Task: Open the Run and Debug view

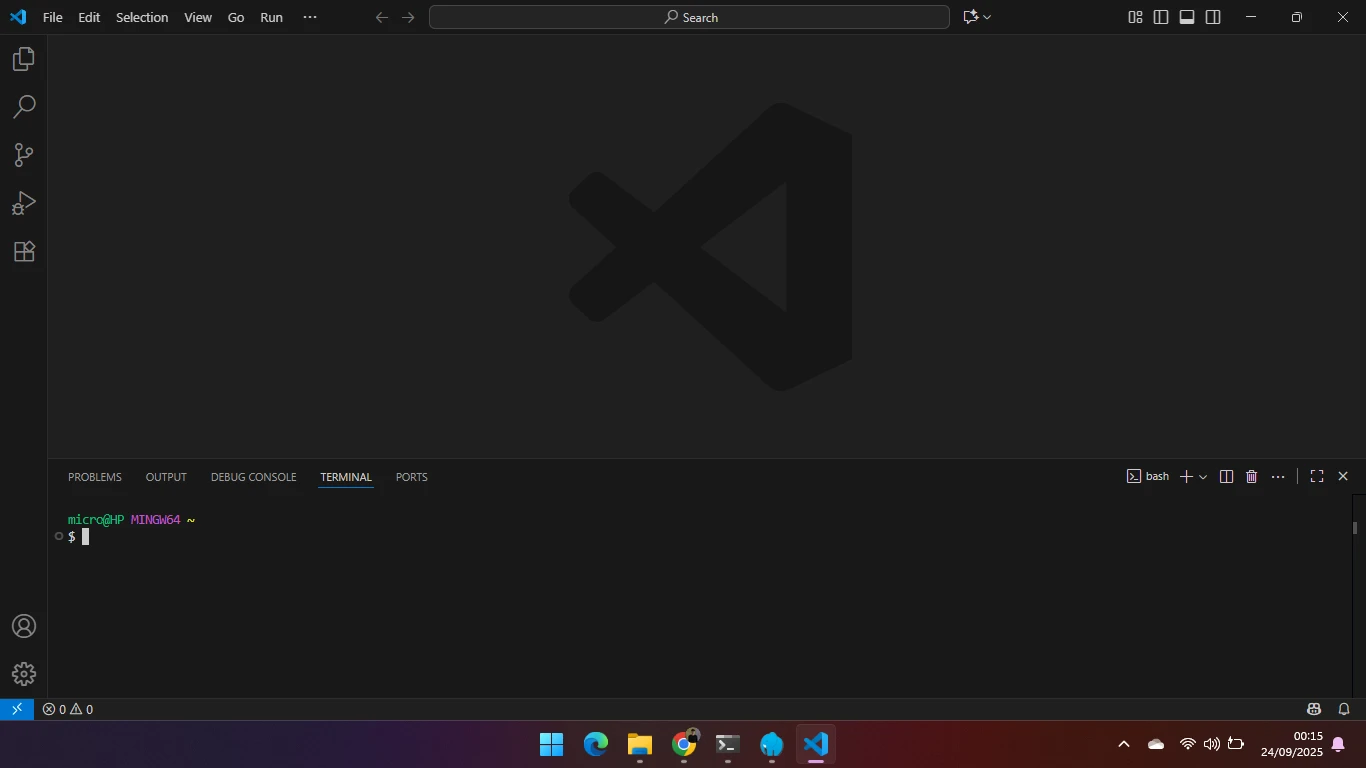Action: (x=24, y=203)
